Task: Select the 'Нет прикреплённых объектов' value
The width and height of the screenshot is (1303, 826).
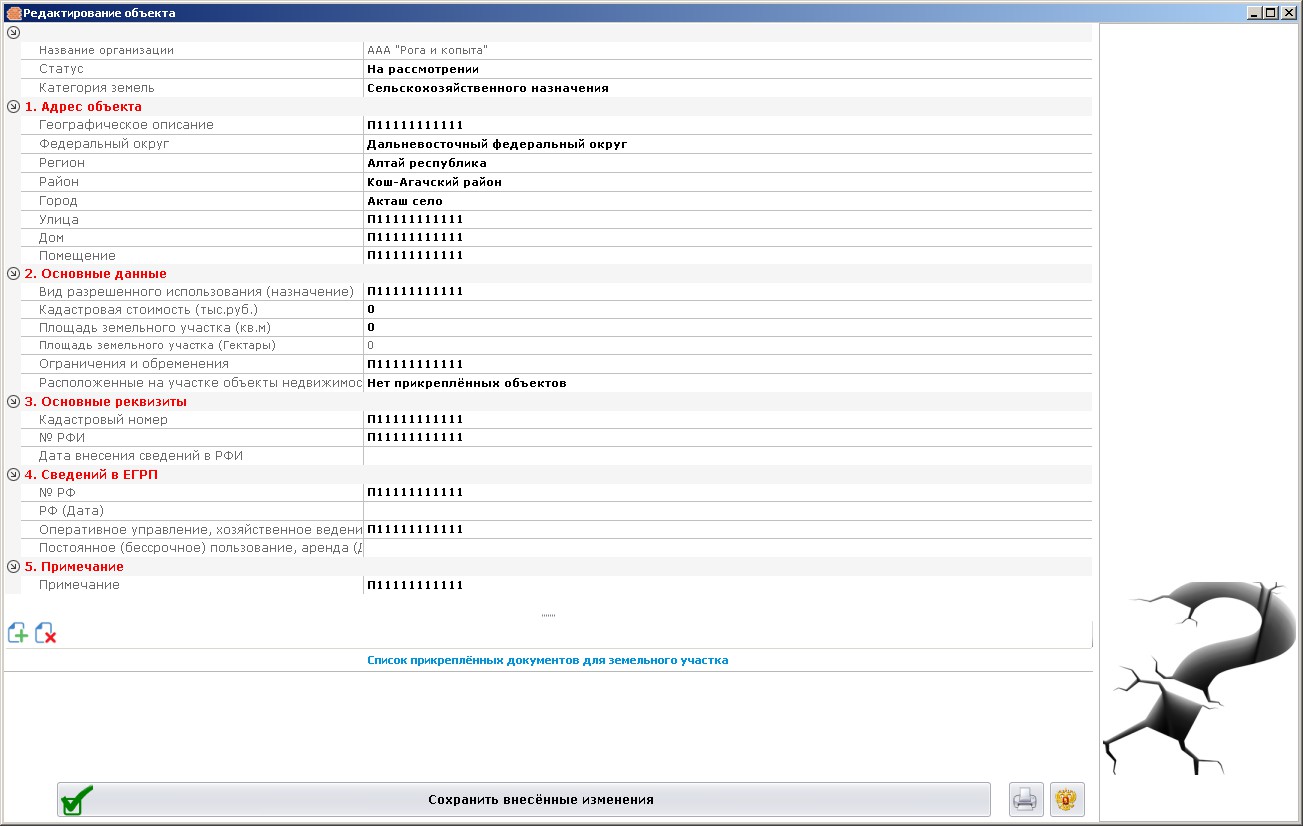Action: coord(728,383)
